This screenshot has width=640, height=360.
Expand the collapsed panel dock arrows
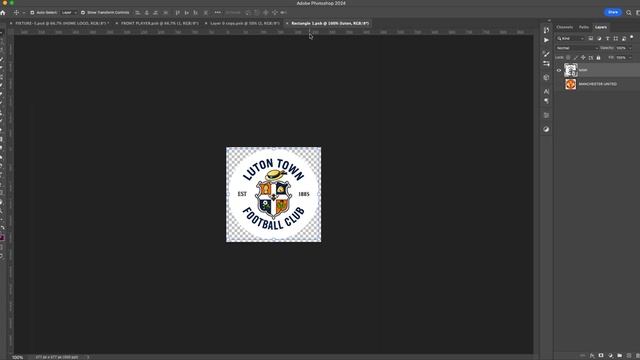(x=549, y=20)
